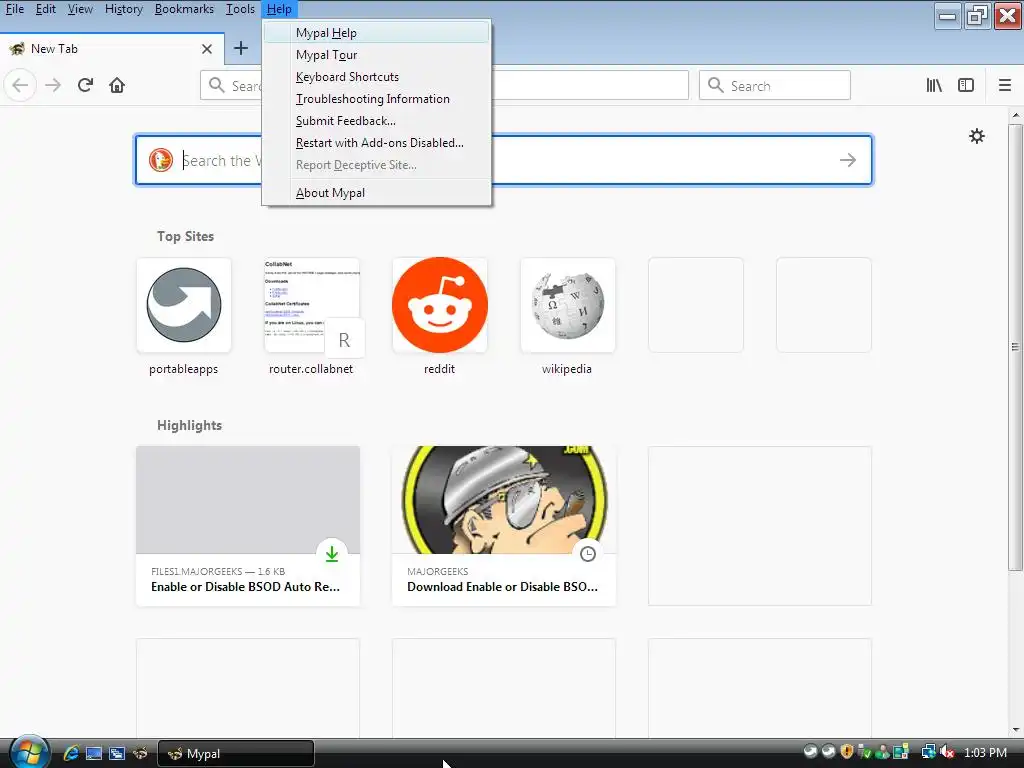Choose Troubleshooting Information
The width and height of the screenshot is (1024, 768).
[x=376, y=99]
